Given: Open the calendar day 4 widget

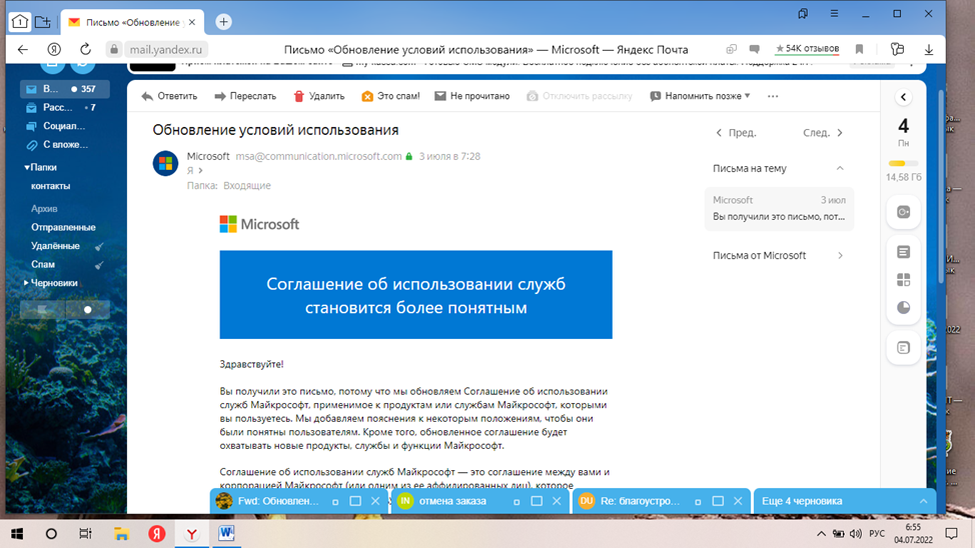Looking at the screenshot, I should tap(903, 131).
